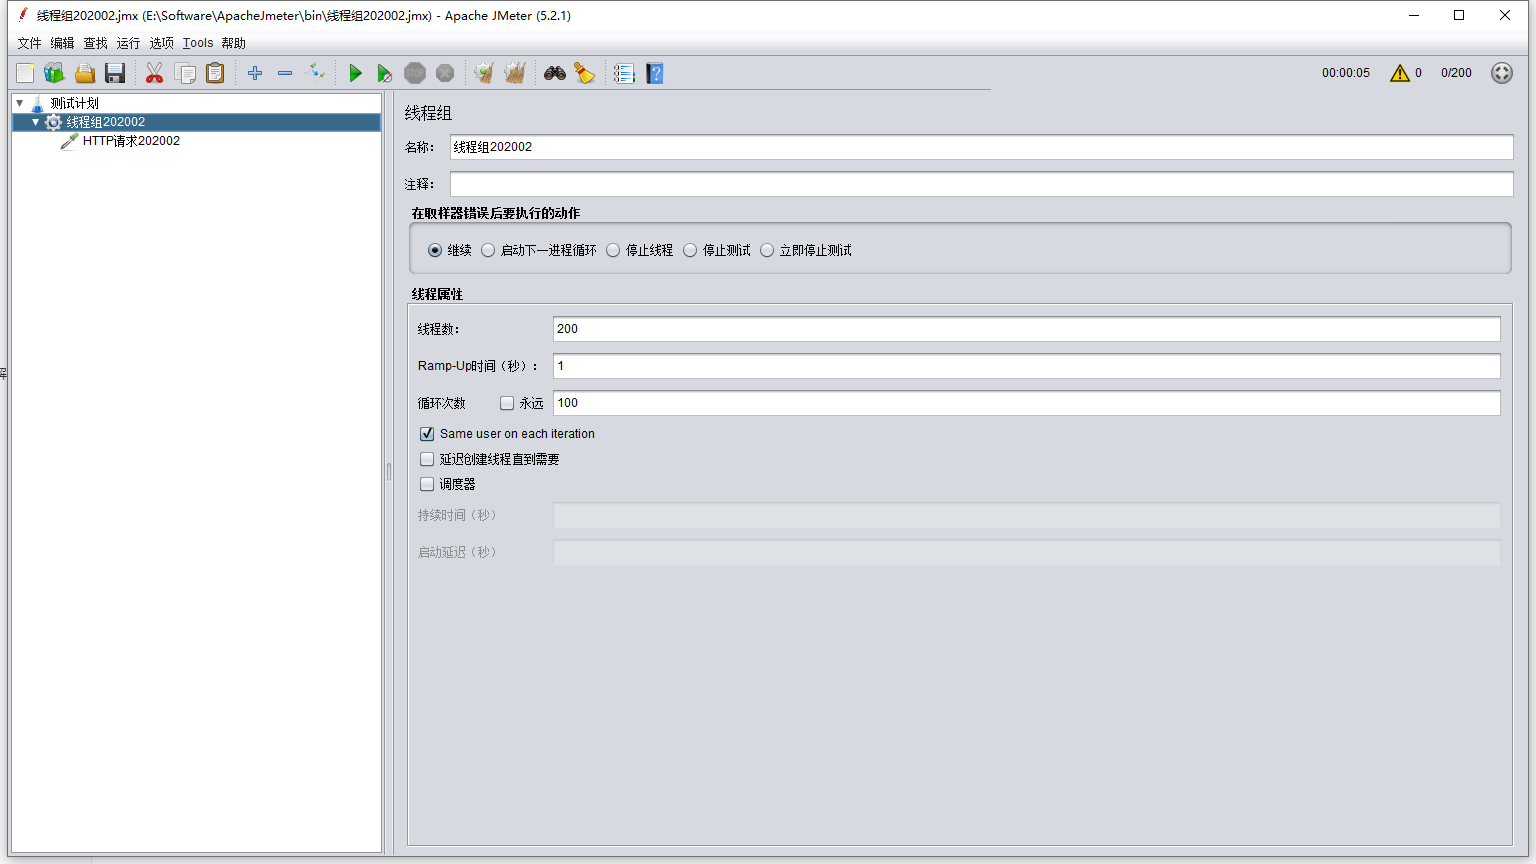This screenshot has height=864, width=1536.
Task: Enable the 调度器 checkbox
Action: pos(427,484)
